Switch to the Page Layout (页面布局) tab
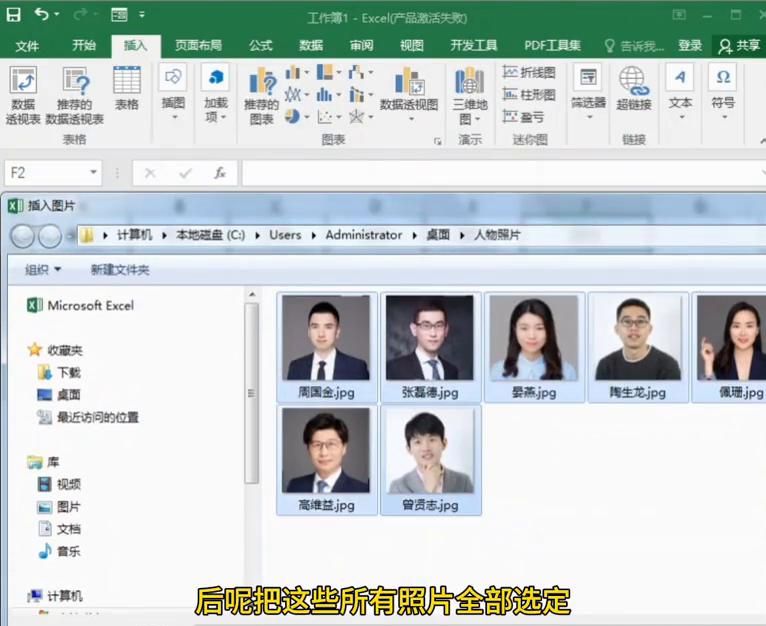Viewport: 766px width, 626px height. pyautogui.click(x=198, y=45)
